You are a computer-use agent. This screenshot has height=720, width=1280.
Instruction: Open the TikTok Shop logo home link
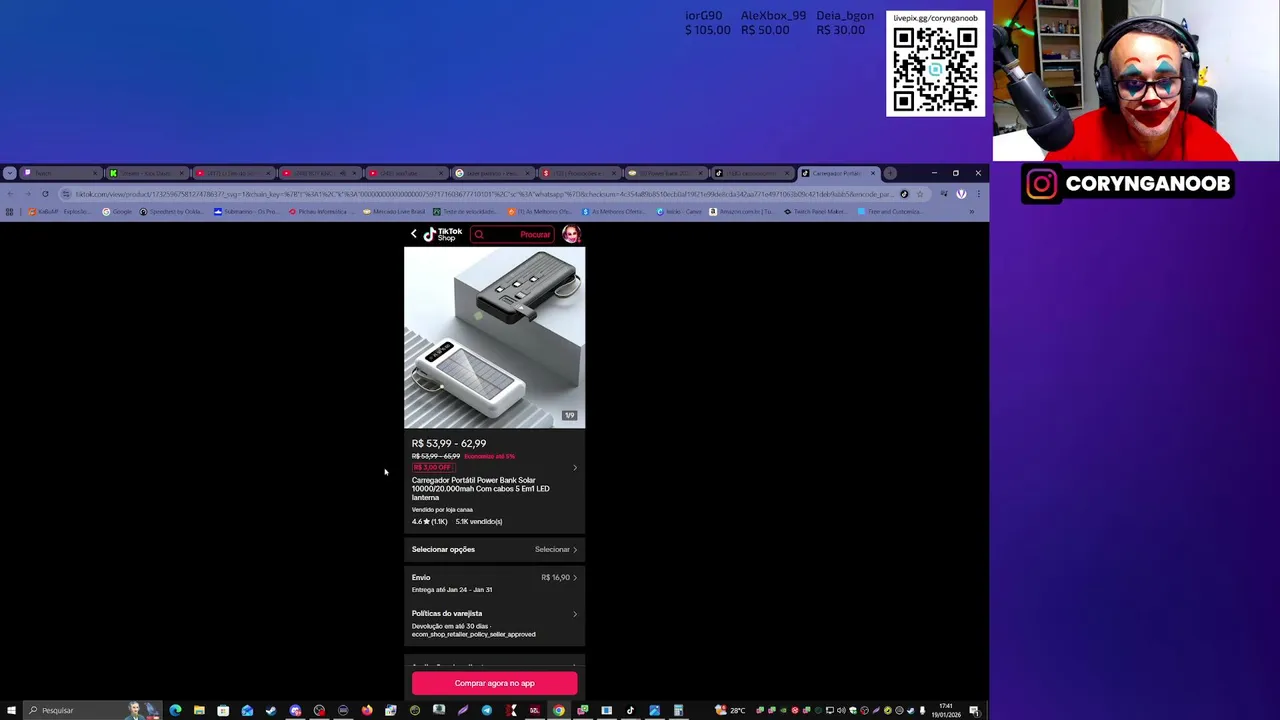[442, 234]
